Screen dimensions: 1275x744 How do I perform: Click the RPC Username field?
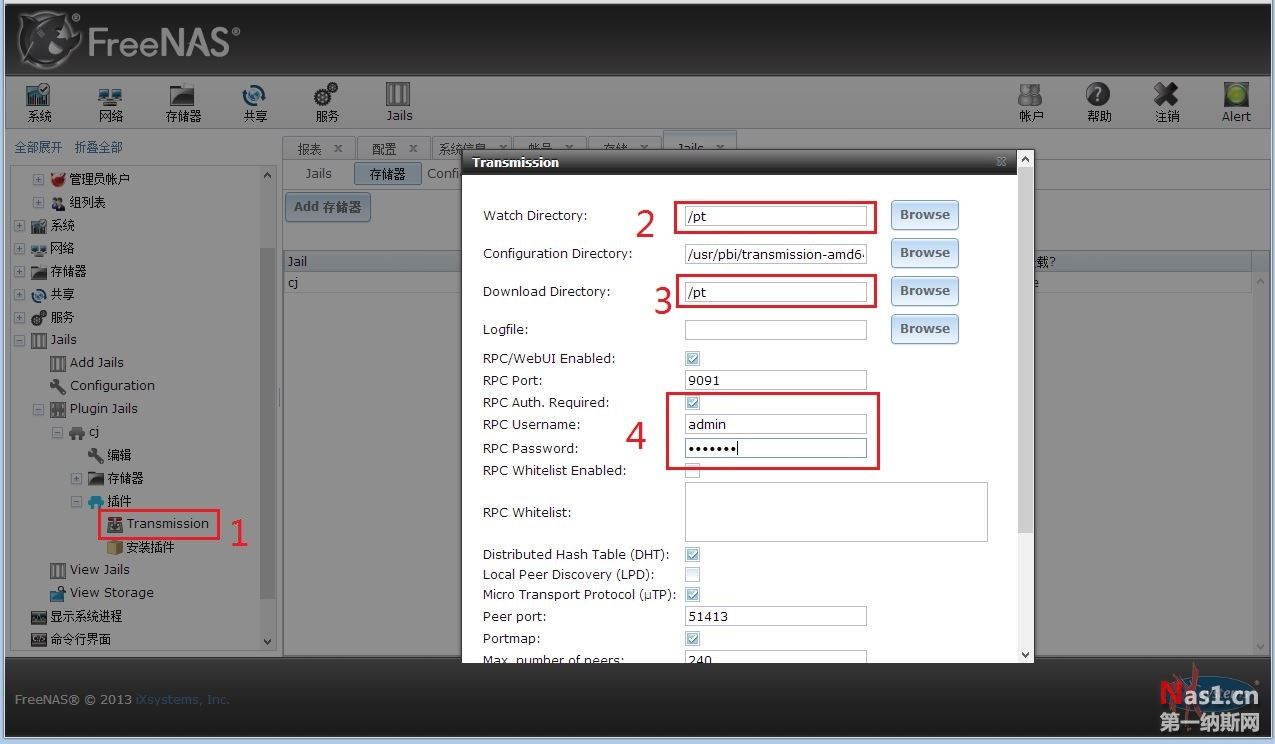776,424
